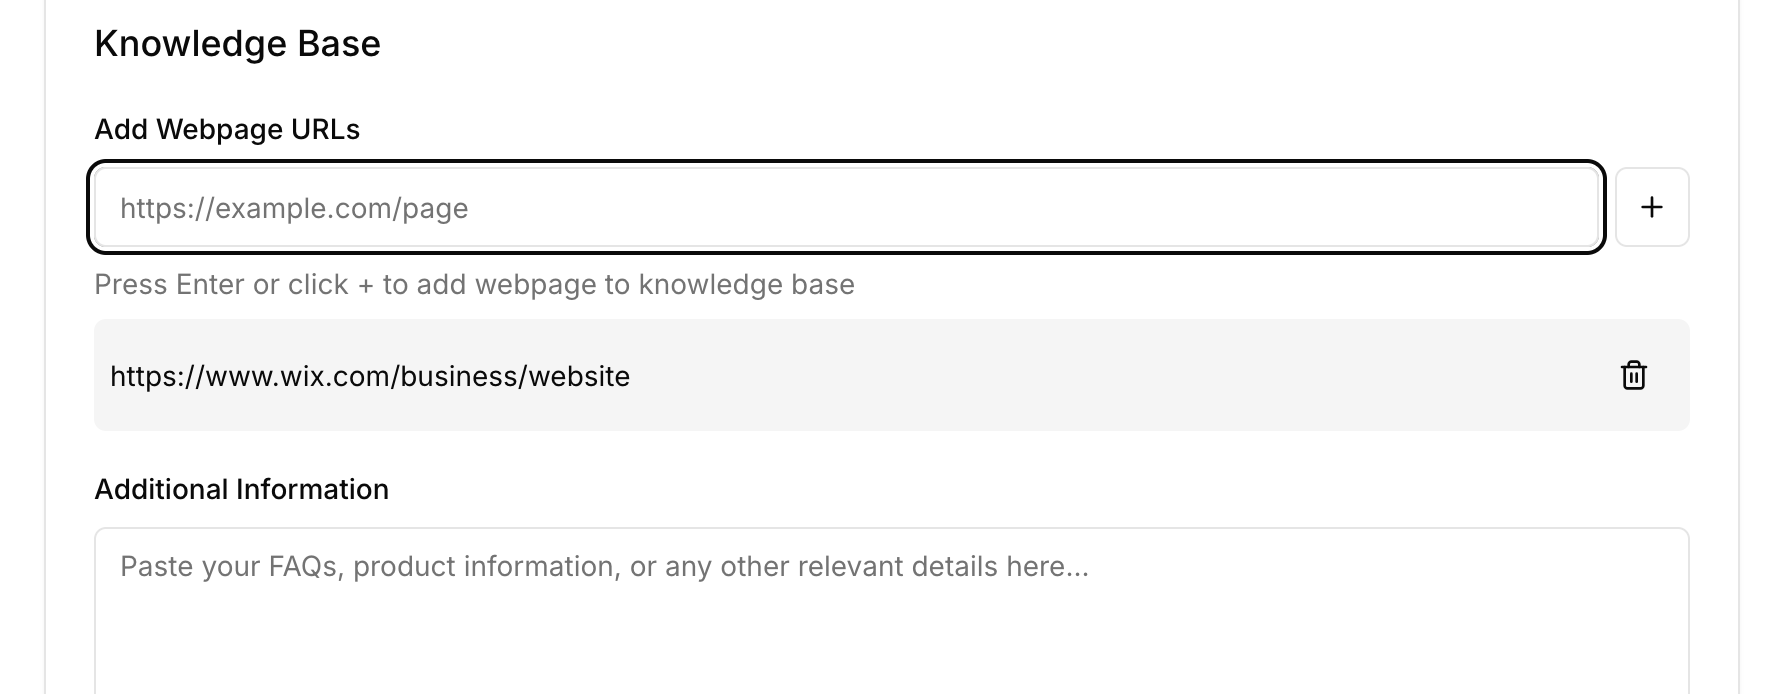
Task: Click the FAQs placeholder text in textarea
Action: pyautogui.click(x=604, y=567)
